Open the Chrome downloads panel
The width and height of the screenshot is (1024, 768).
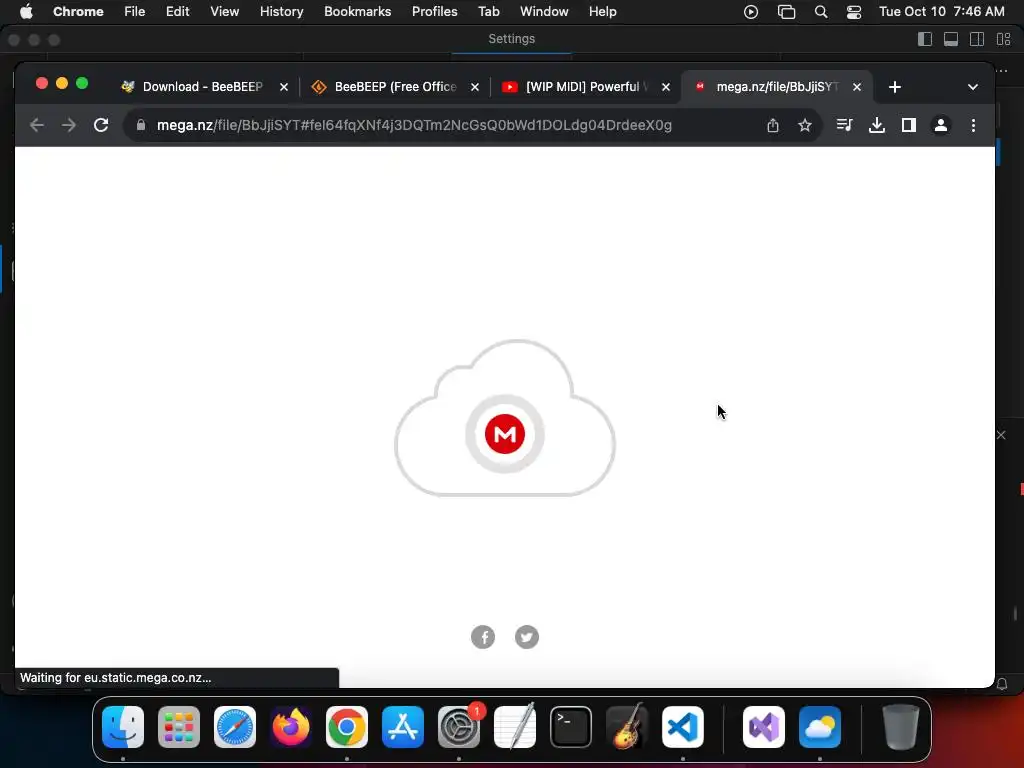tap(876, 125)
